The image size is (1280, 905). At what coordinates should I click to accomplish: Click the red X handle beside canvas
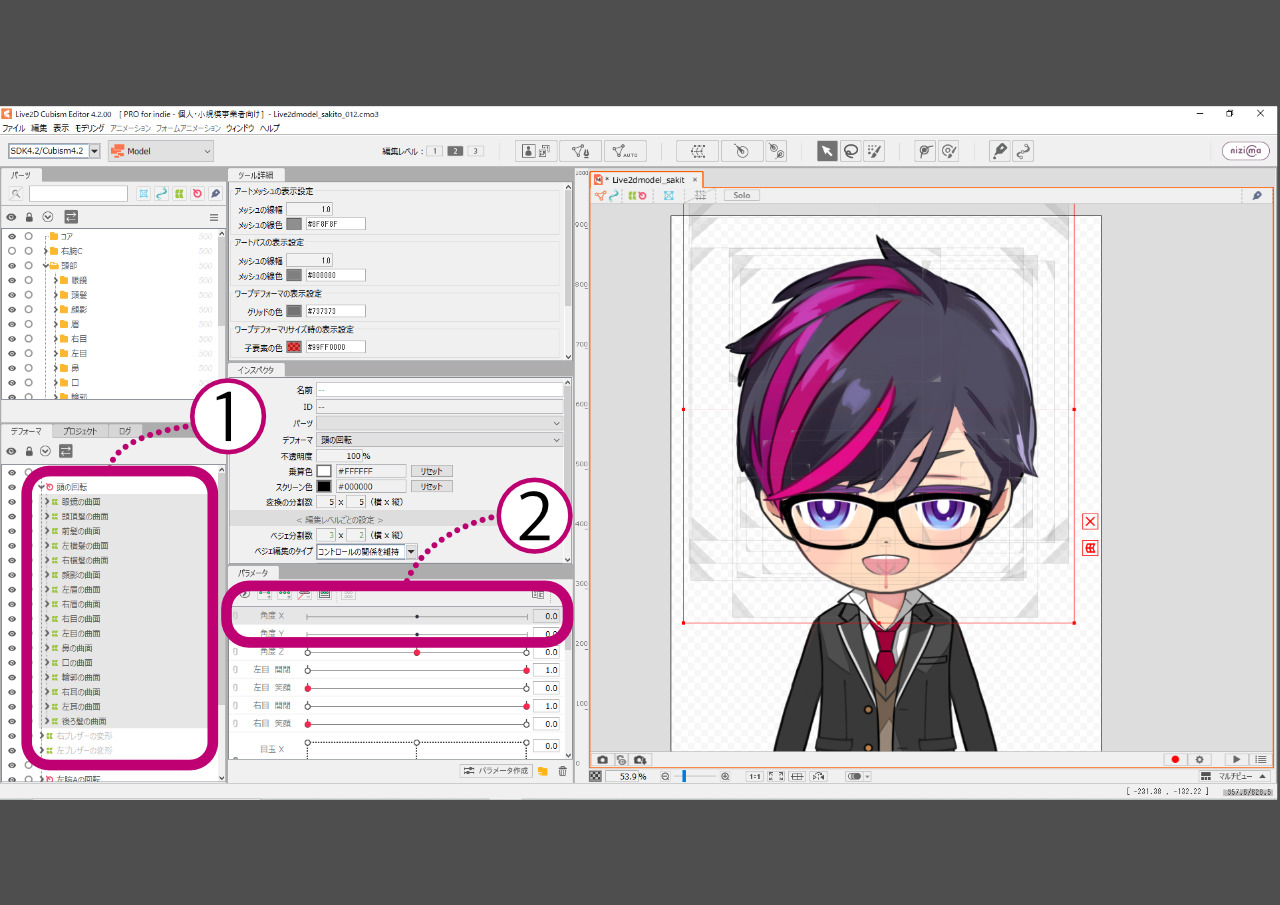coord(1090,521)
